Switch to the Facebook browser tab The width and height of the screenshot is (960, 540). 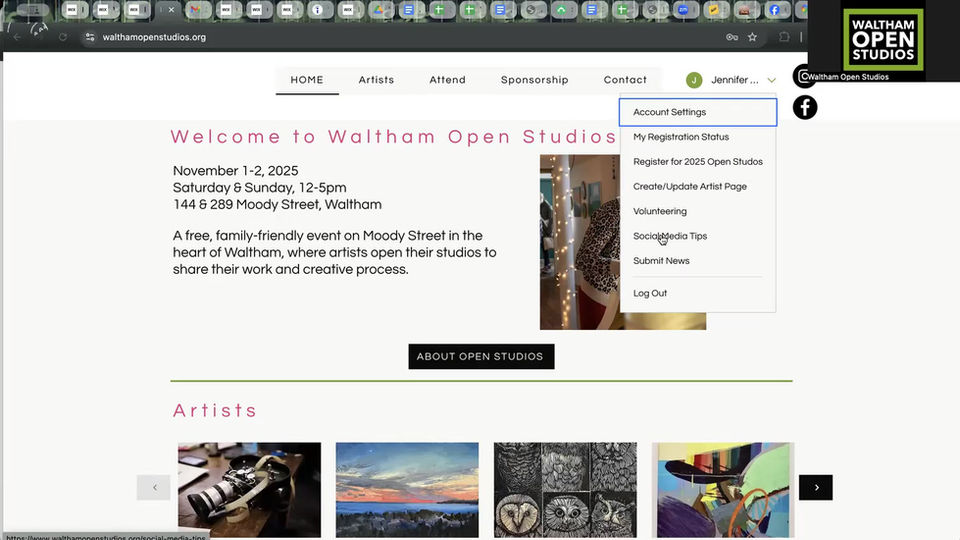pos(775,10)
